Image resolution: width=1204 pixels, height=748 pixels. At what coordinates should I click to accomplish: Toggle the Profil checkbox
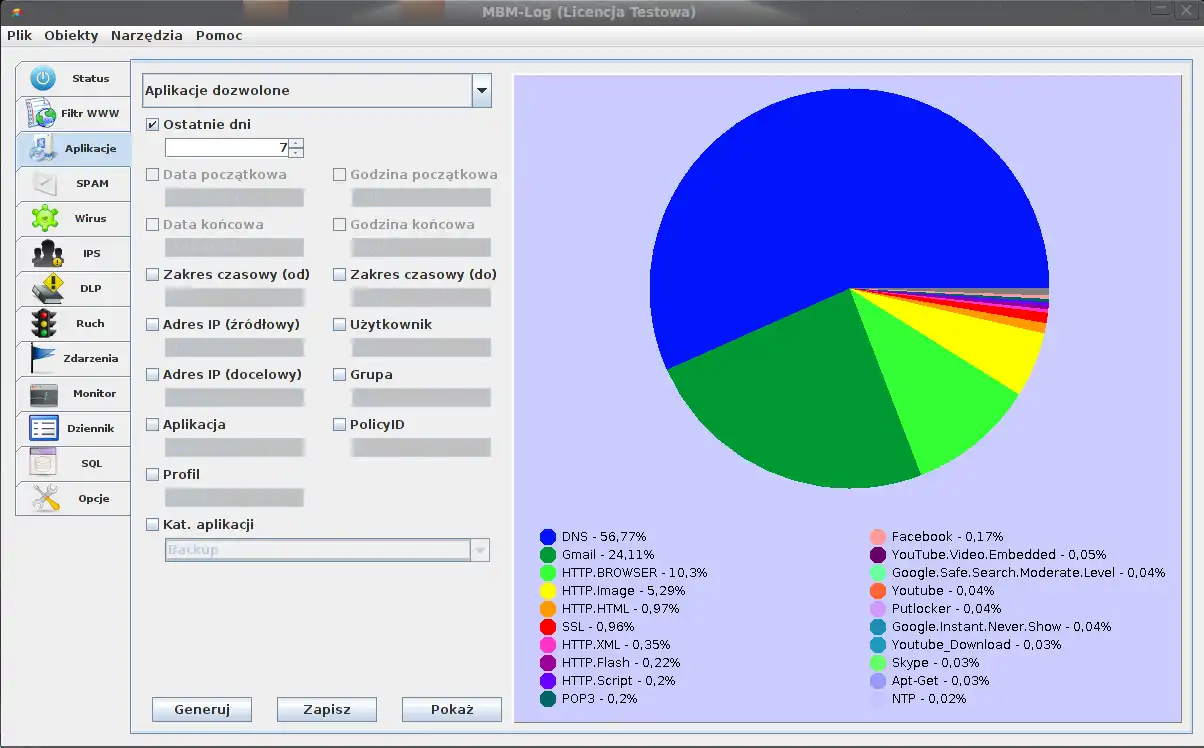coord(153,474)
